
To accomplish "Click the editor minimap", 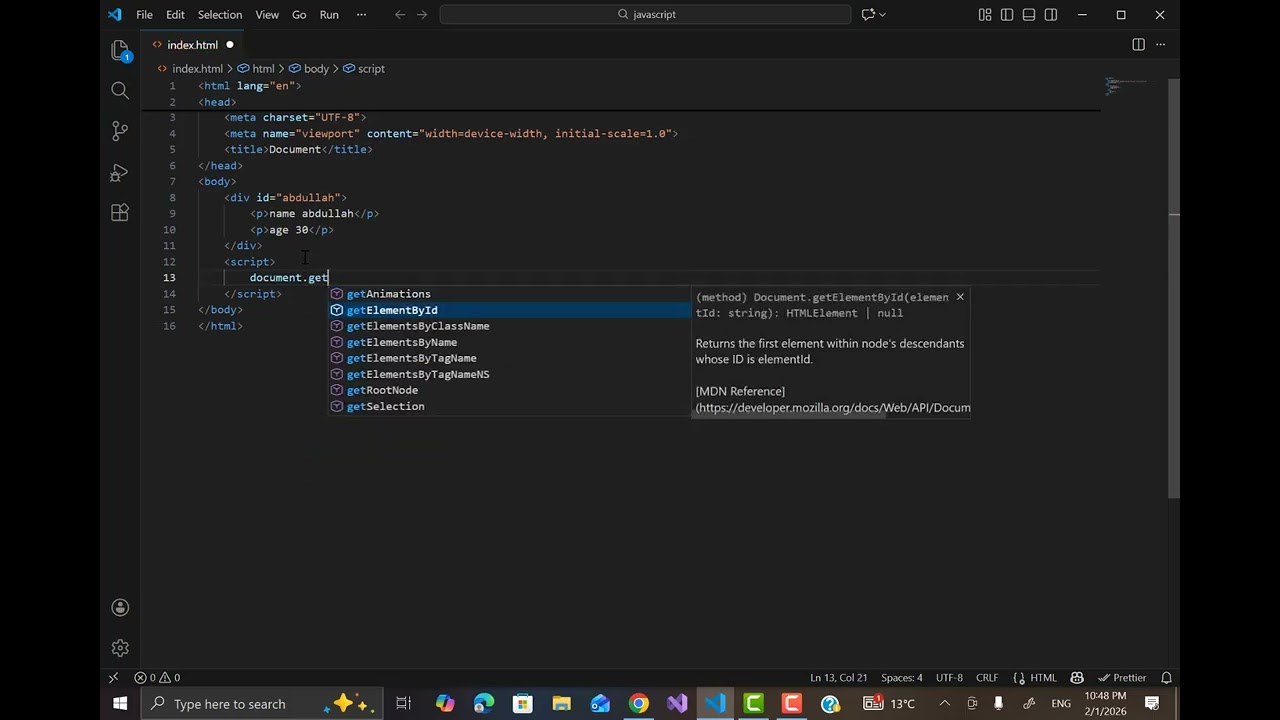I will pos(1128,87).
